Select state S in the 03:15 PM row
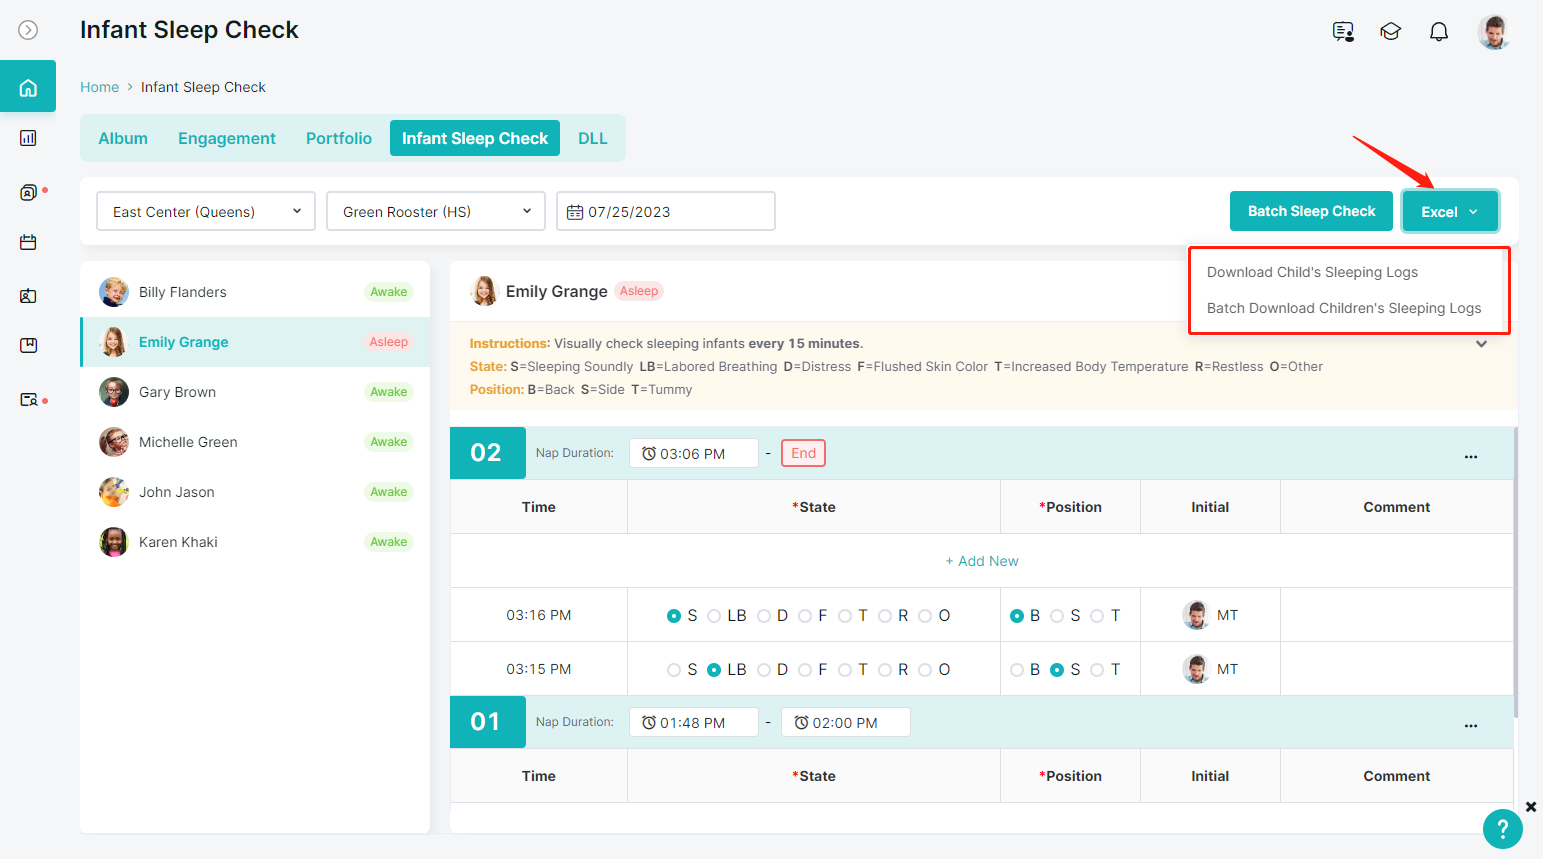This screenshot has height=859, width=1543. point(674,670)
